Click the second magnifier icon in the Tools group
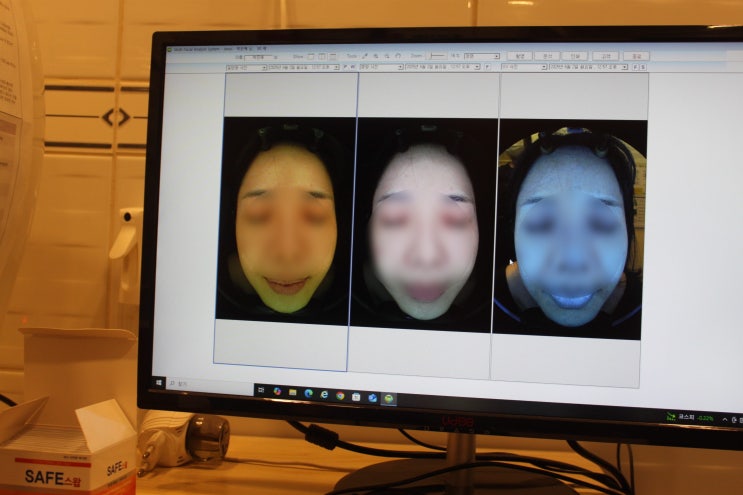 point(387,56)
